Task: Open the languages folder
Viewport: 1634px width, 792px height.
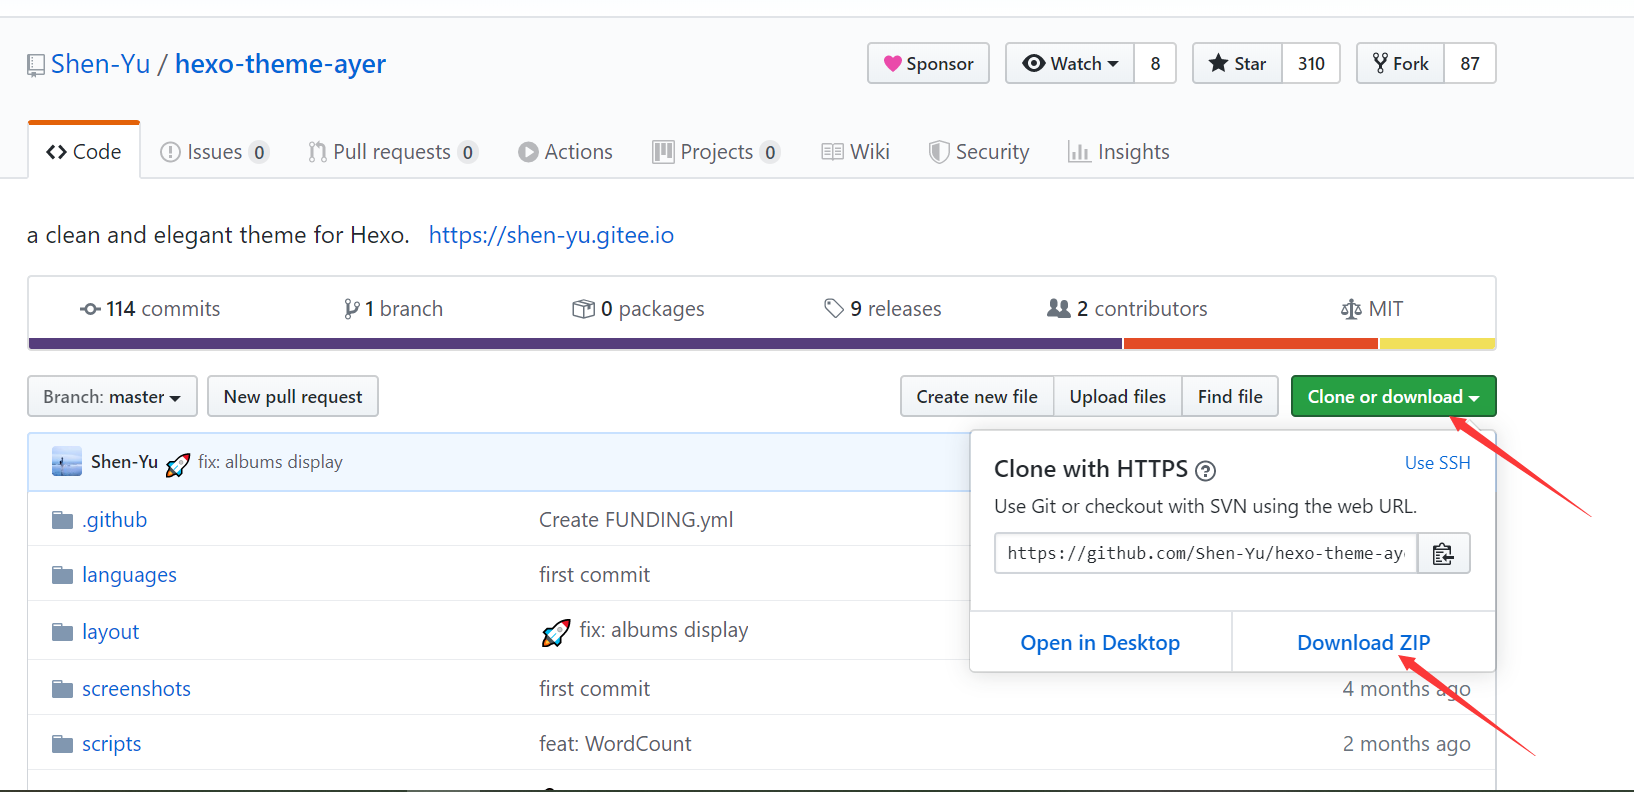Action: 129,575
